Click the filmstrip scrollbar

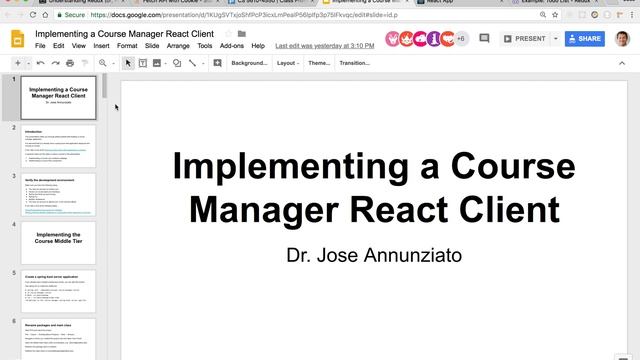(x=104, y=86)
